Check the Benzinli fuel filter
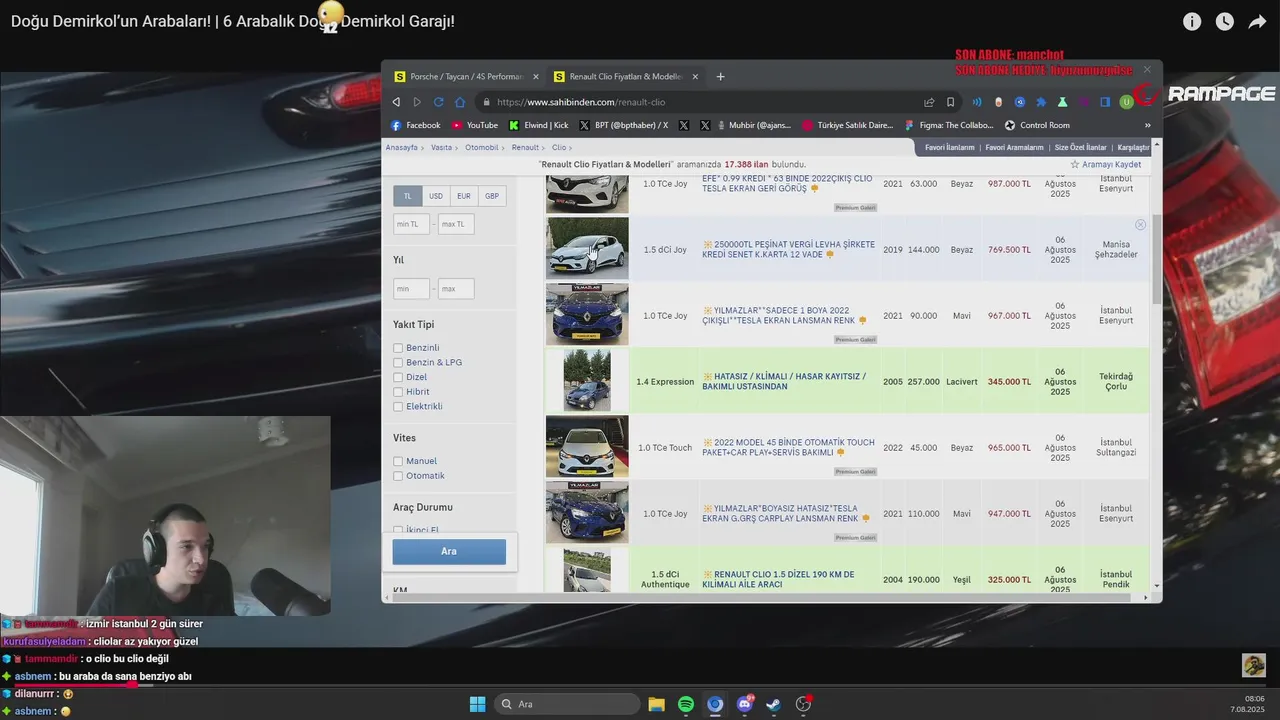 coord(398,348)
